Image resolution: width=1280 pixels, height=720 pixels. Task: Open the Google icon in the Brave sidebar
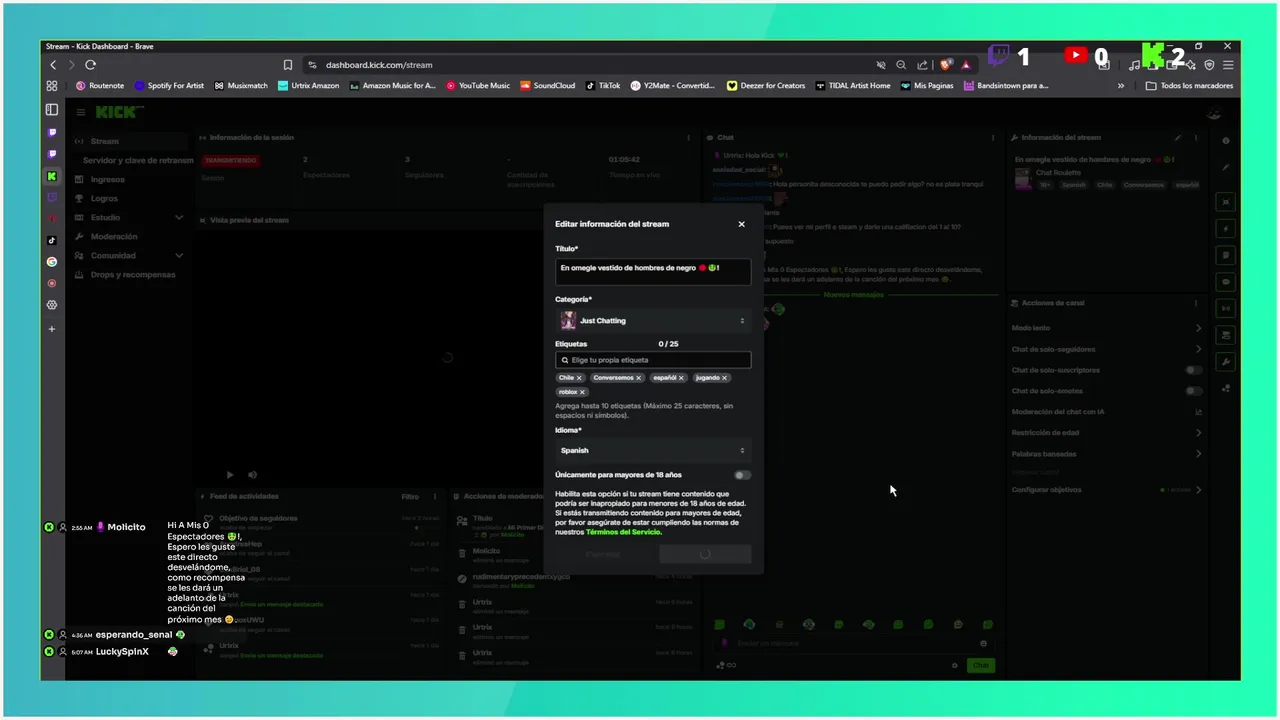[x=52, y=262]
